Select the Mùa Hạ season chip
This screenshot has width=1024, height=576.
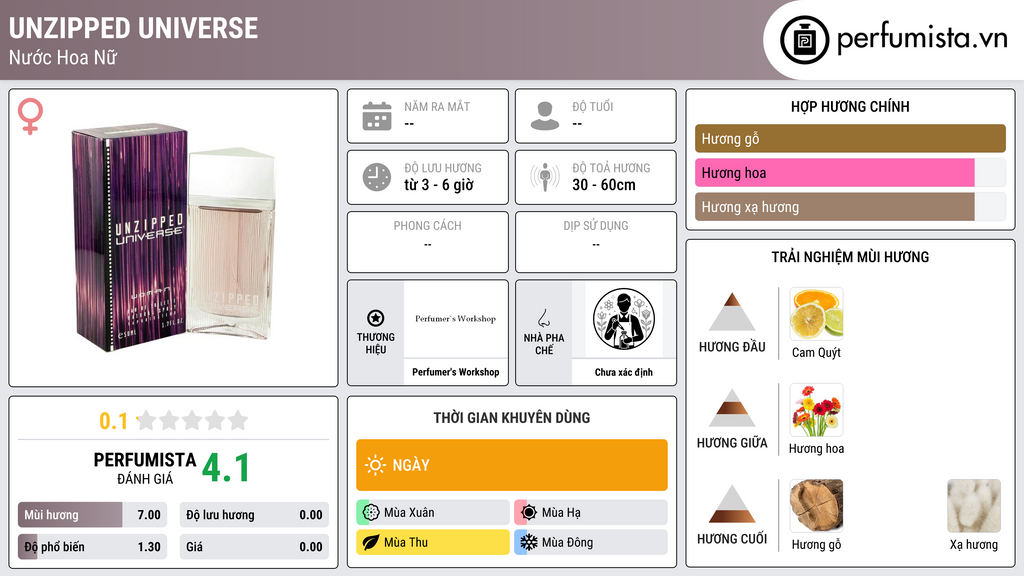pyautogui.click(x=591, y=512)
